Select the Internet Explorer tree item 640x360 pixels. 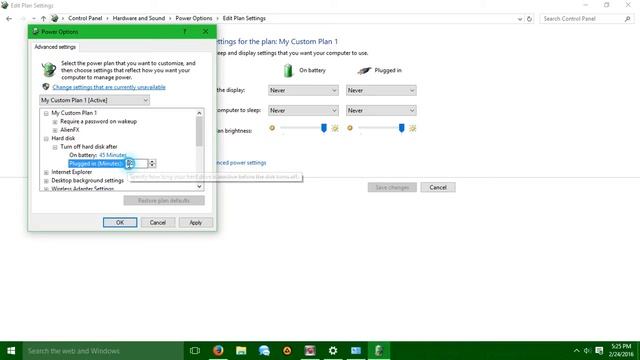72,172
